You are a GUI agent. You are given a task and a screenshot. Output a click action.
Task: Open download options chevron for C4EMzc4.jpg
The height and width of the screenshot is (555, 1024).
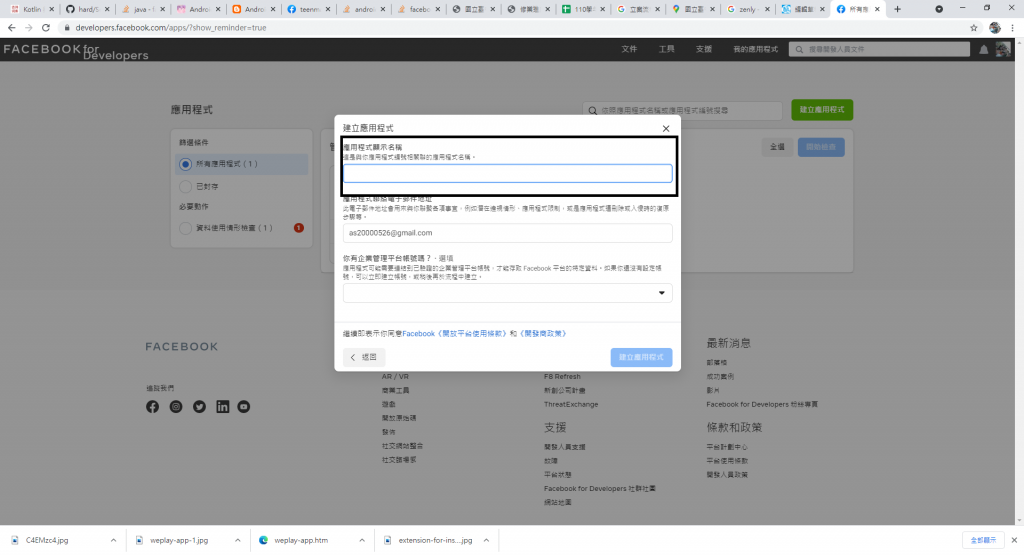click(113, 541)
